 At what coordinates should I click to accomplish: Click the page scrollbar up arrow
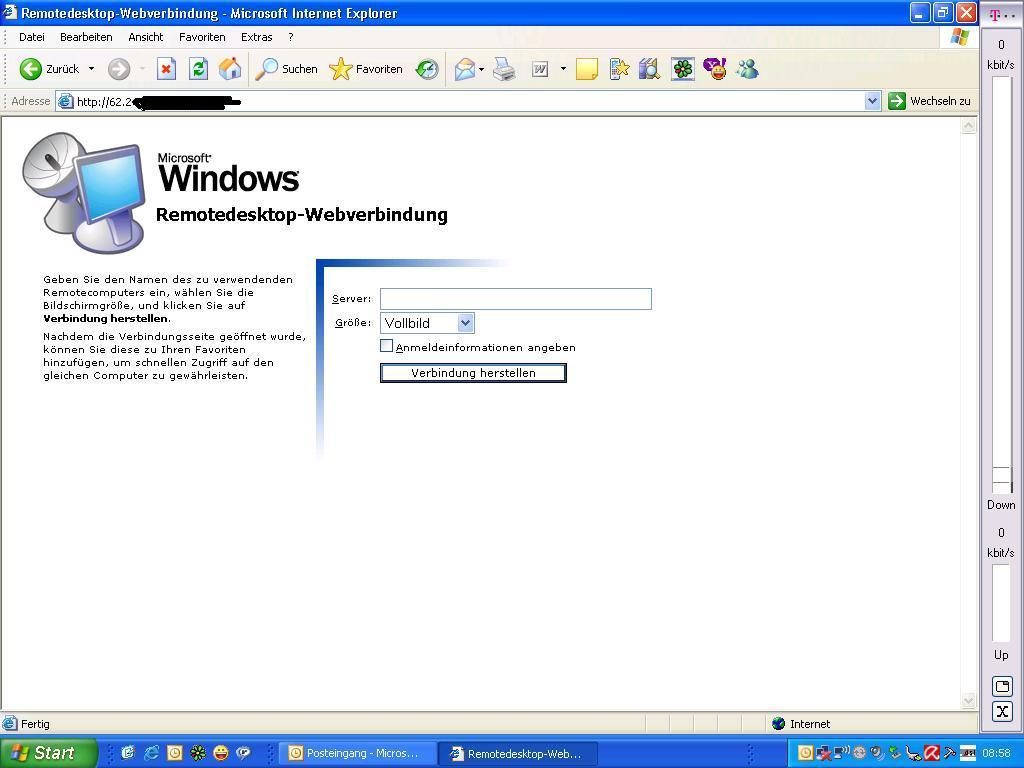pos(968,126)
